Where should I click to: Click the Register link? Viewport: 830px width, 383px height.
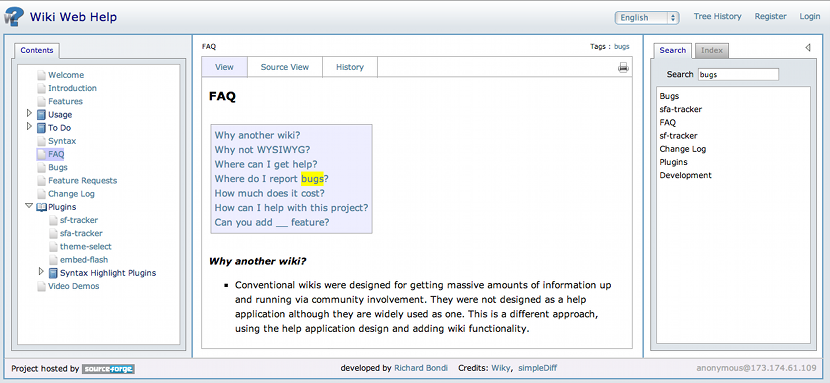coord(771,16)
